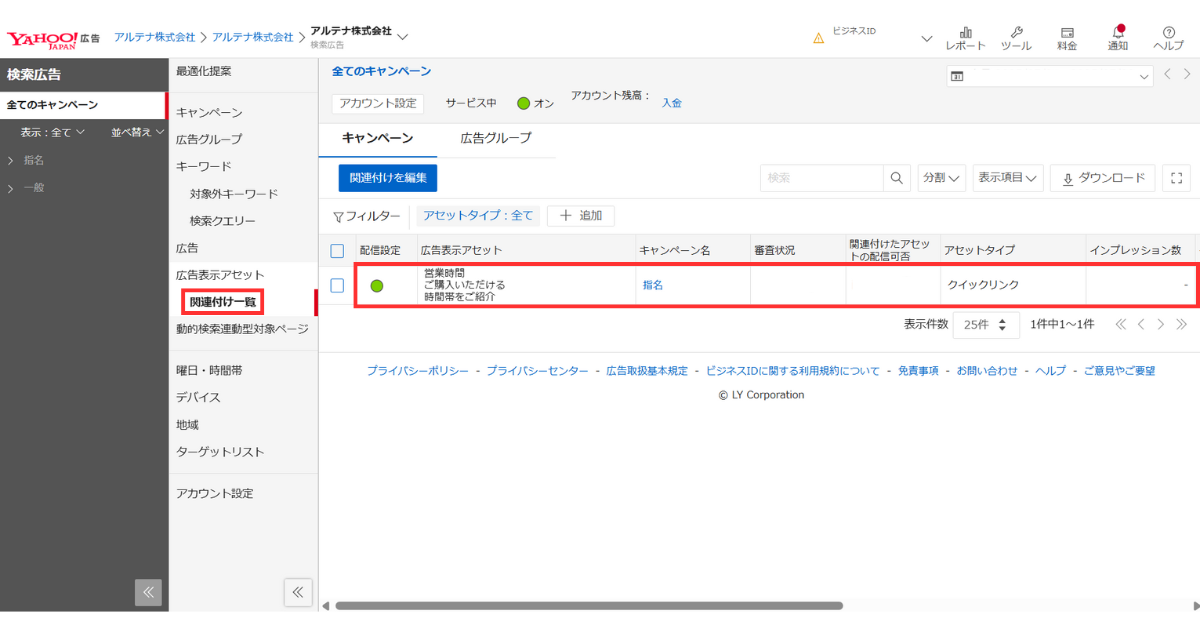Expand the 指名 campaign tree item
Viewport: 1200px width, 630px height.
point(10,160)
